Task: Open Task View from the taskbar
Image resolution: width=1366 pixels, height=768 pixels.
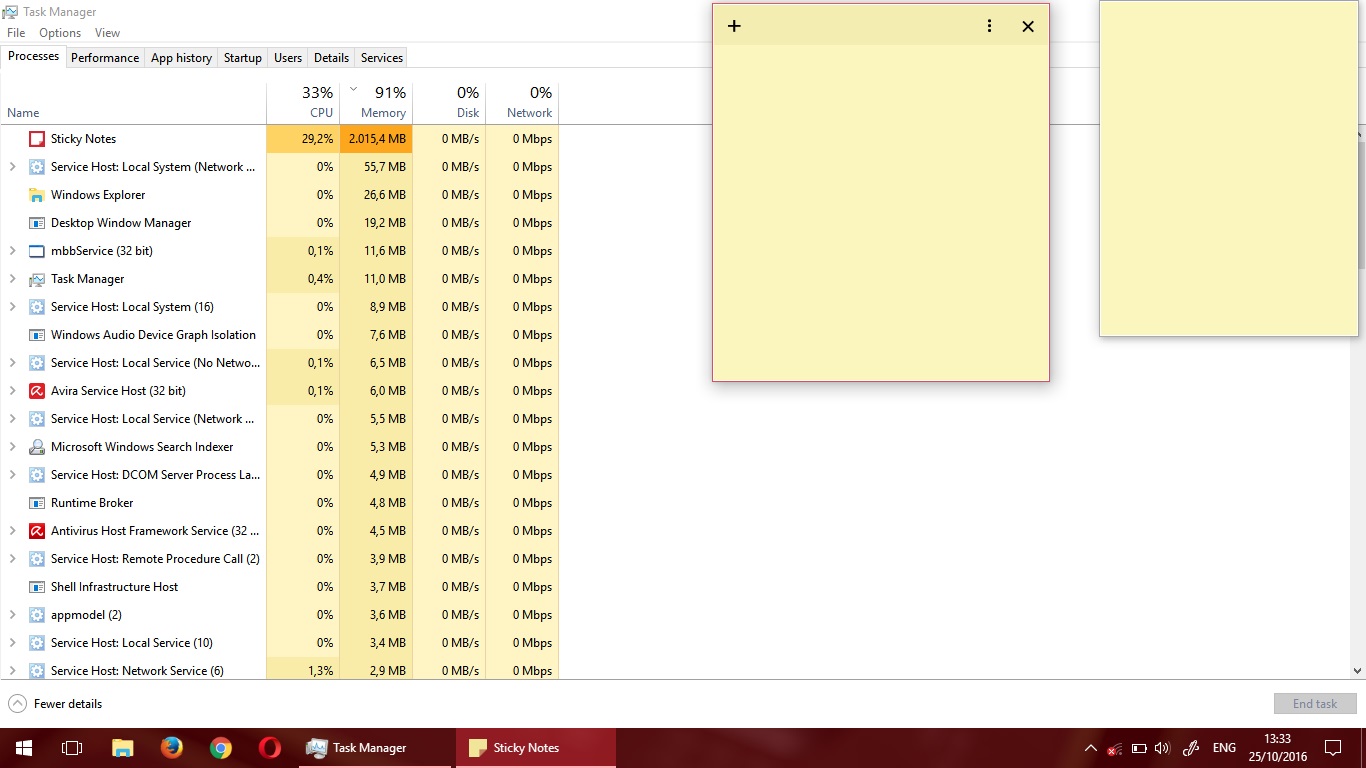Action: coord(72,748)
